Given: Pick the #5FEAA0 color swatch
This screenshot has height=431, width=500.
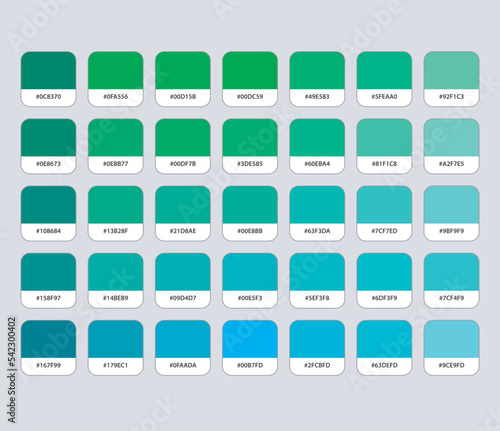Looking at the screenshot, I should pos(384,79).
